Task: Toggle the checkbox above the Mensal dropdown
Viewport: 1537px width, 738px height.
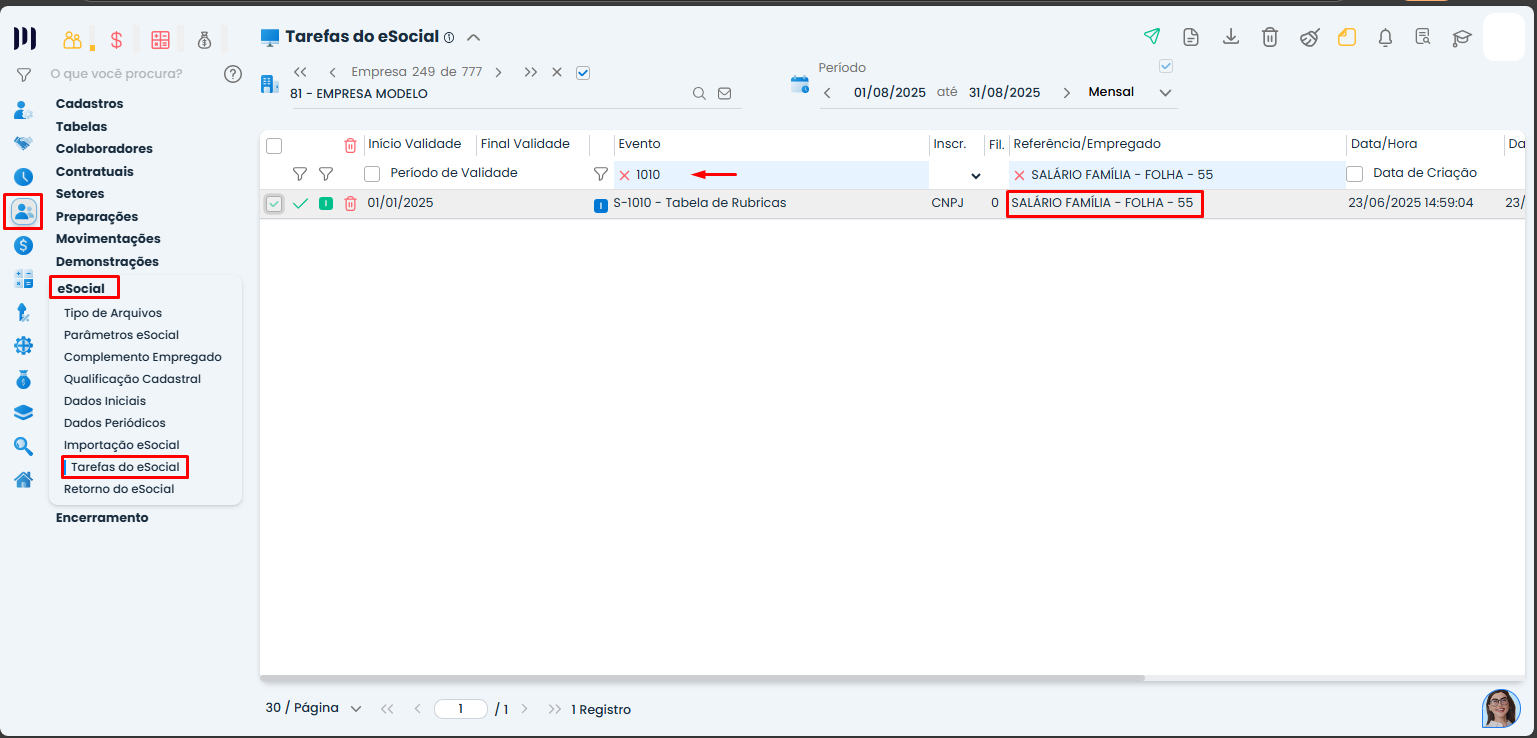Action: tap(1165, 66)
